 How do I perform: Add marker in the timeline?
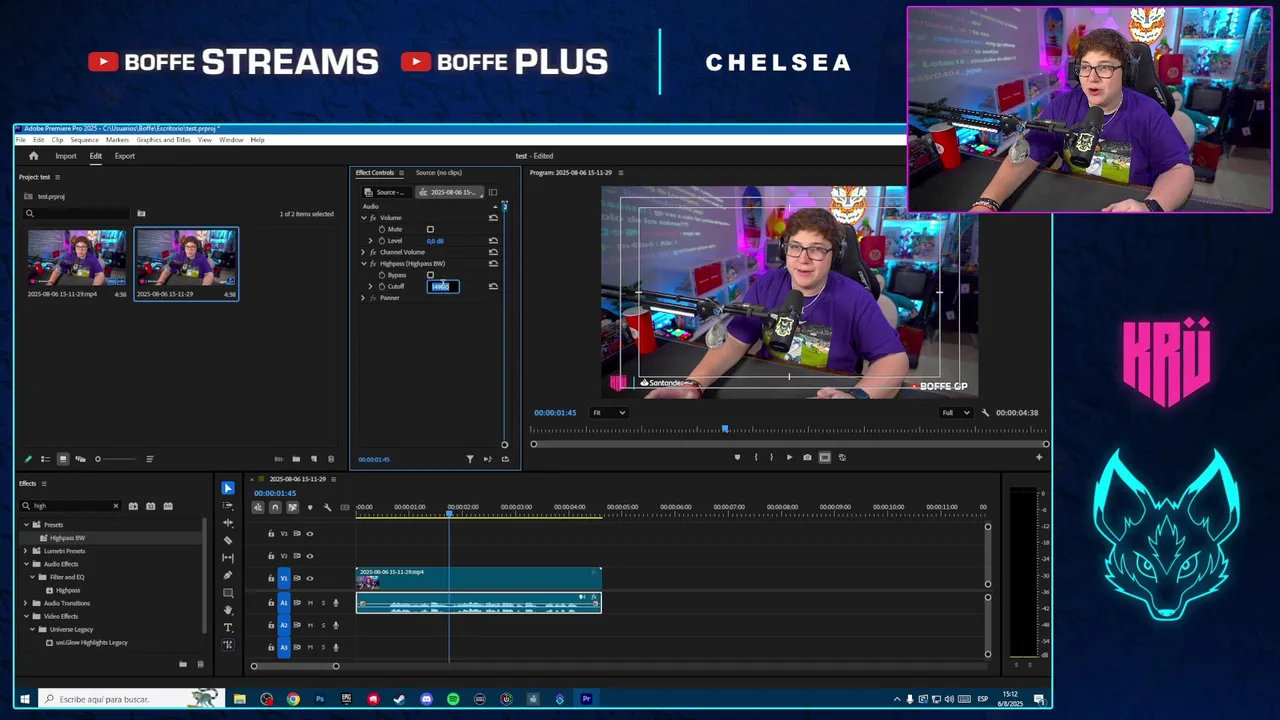click(309, 507)
